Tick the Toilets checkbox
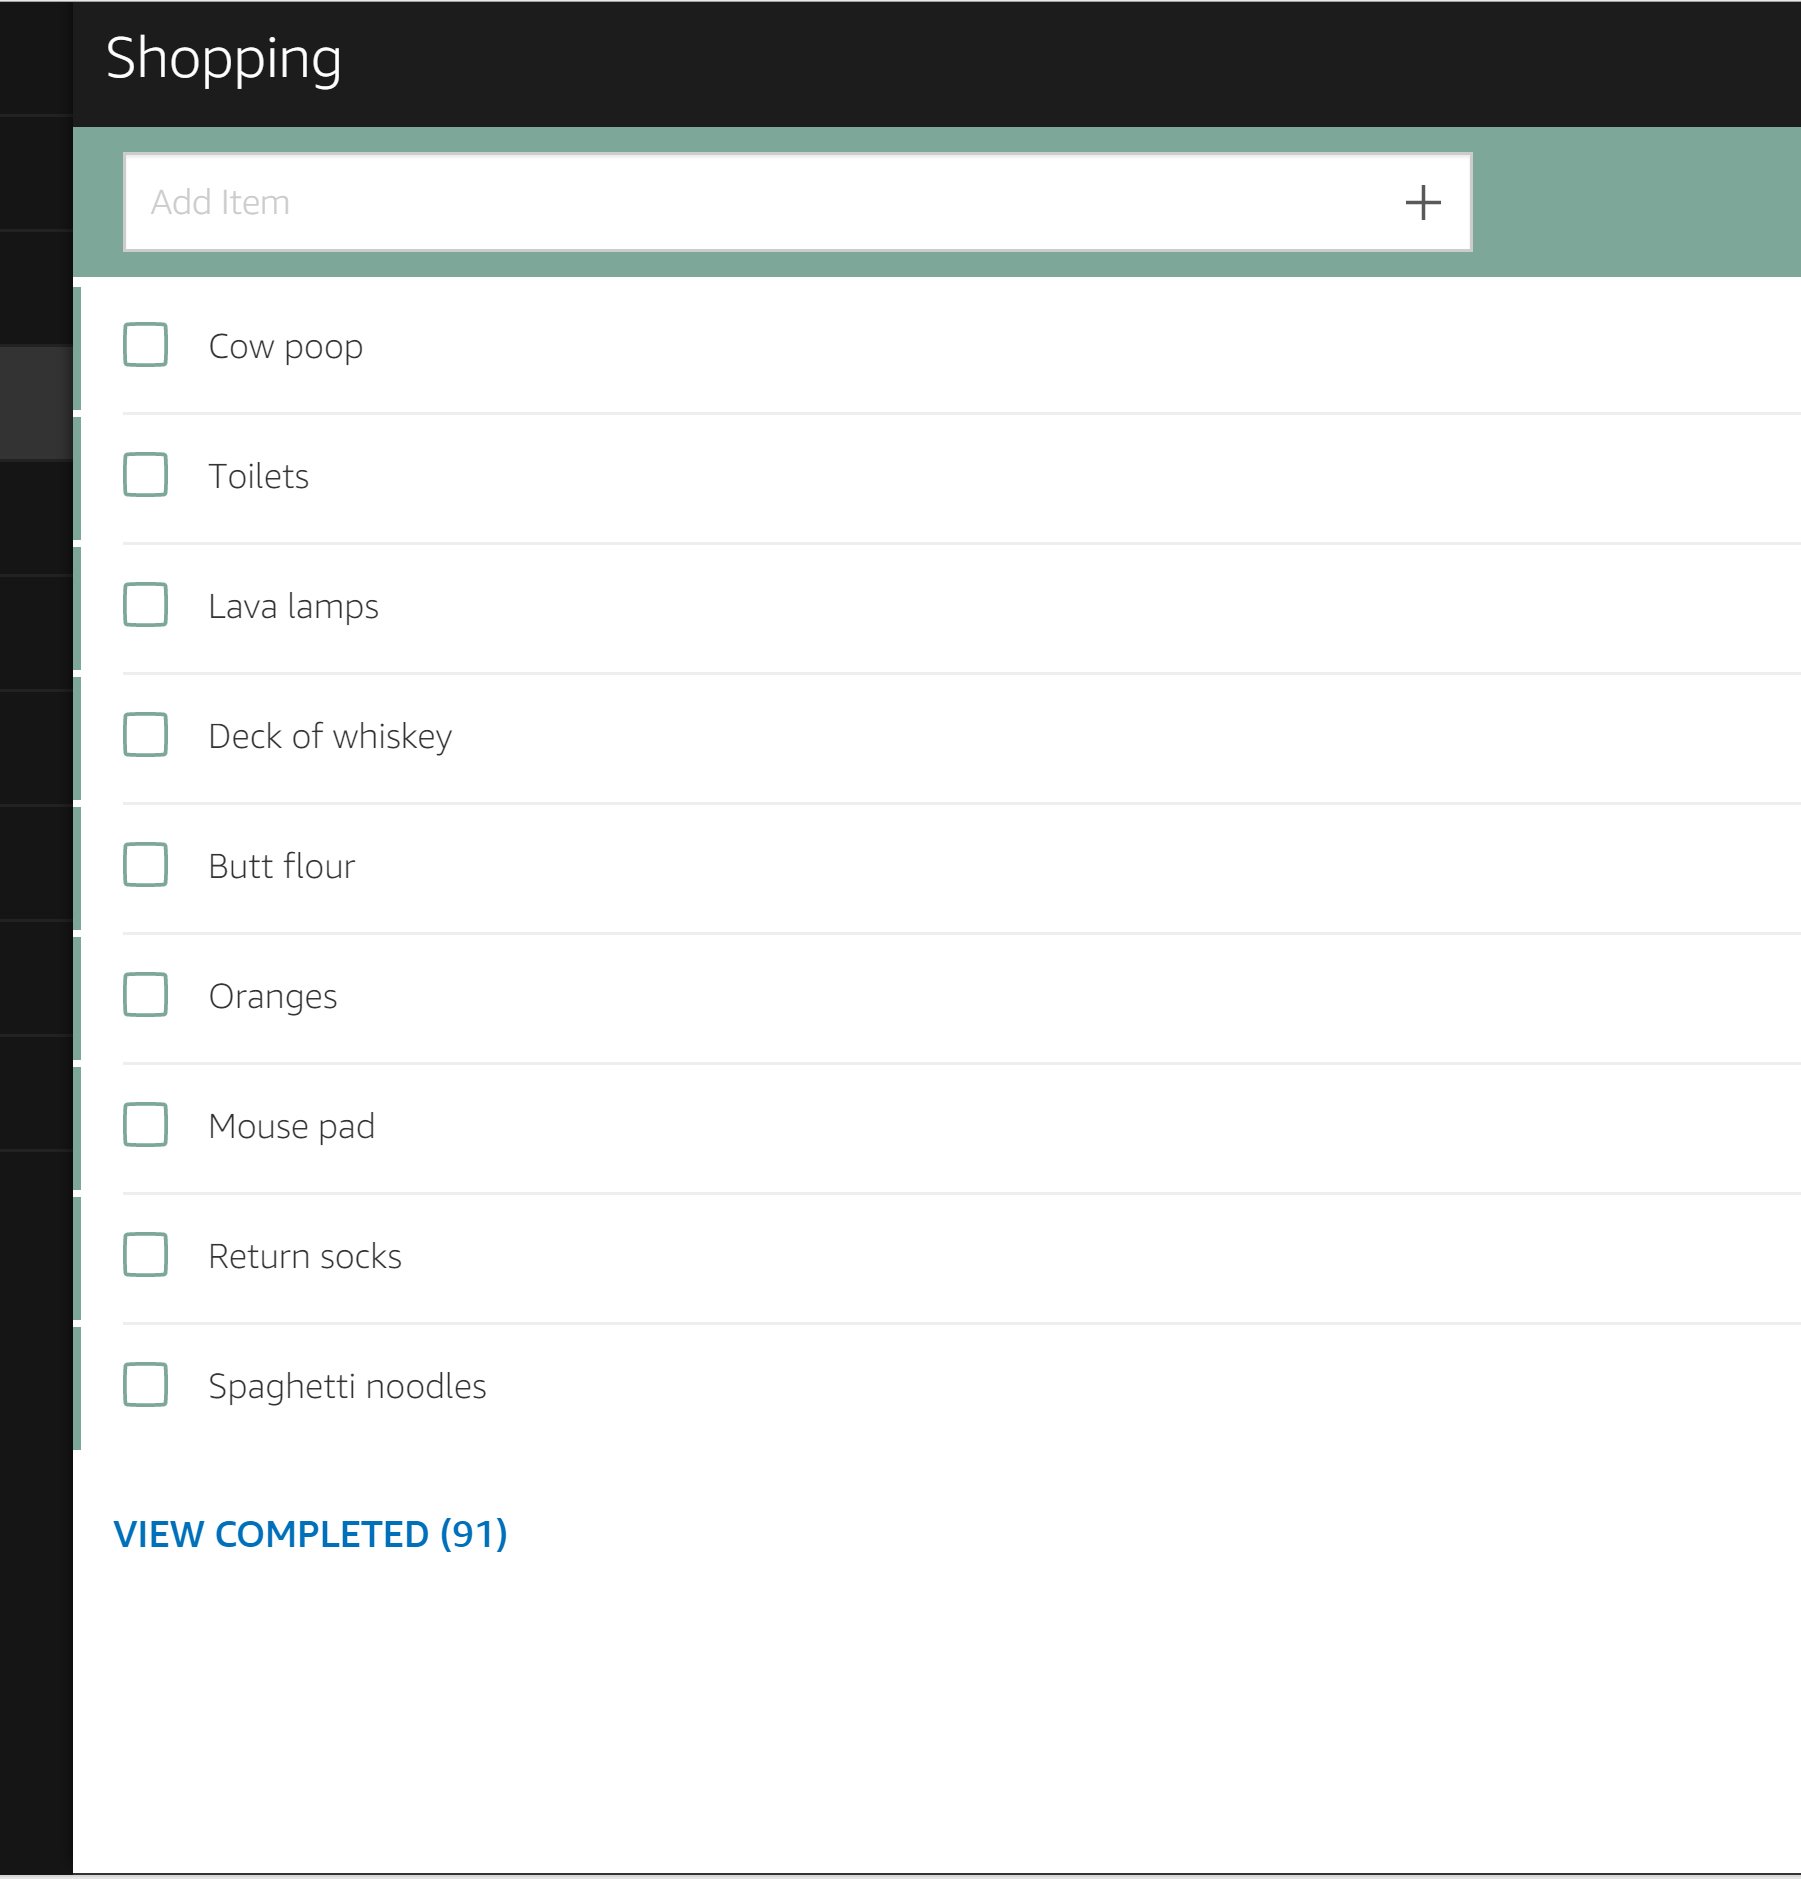Screen dimensions: 1801x1879 point(145,475)
